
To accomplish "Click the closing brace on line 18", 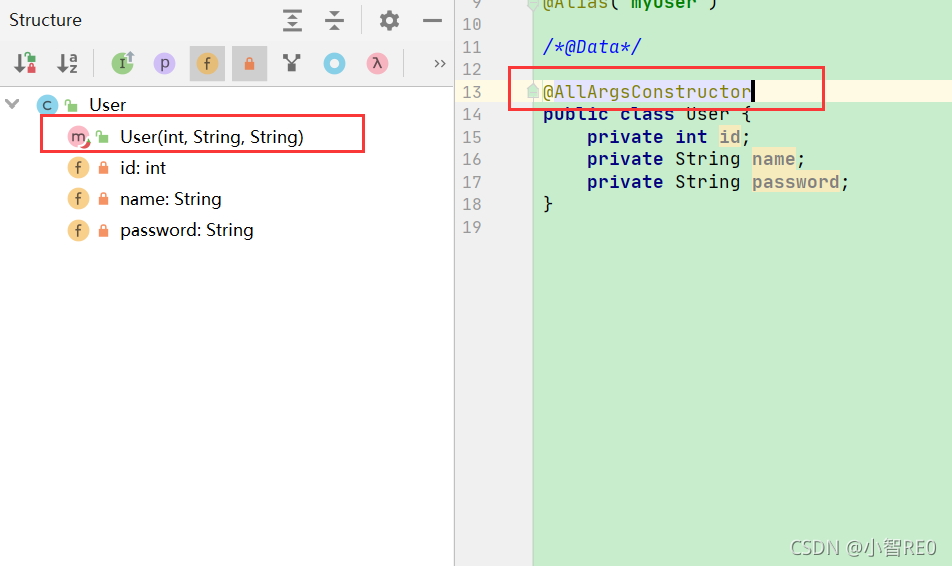I will 548,204.
